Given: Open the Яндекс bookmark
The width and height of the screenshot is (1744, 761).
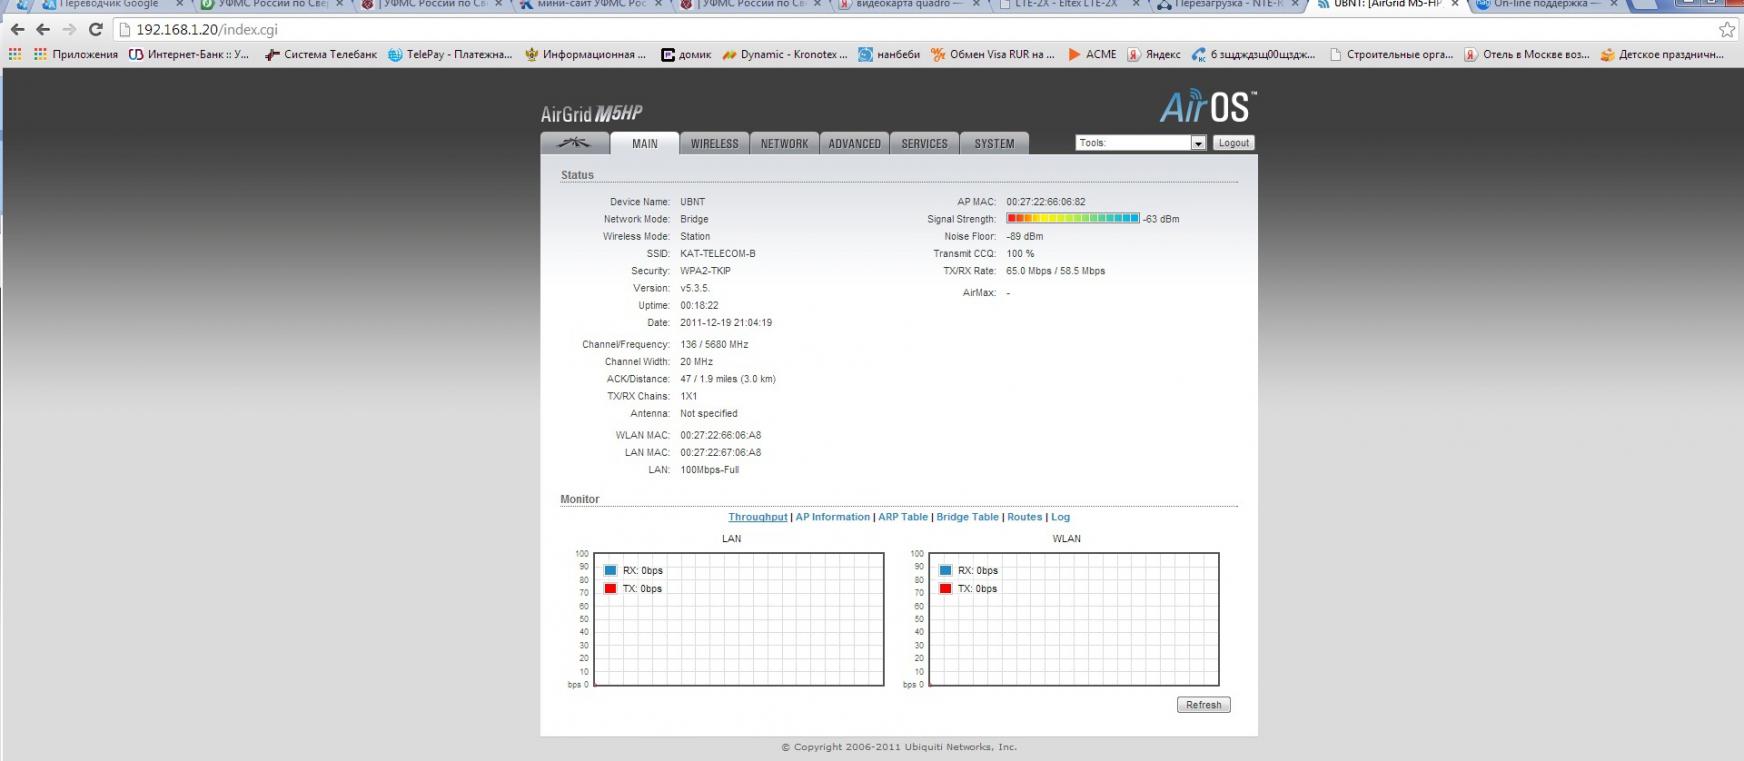Looking at the screenshot, I should click(x=1154, y=54).
